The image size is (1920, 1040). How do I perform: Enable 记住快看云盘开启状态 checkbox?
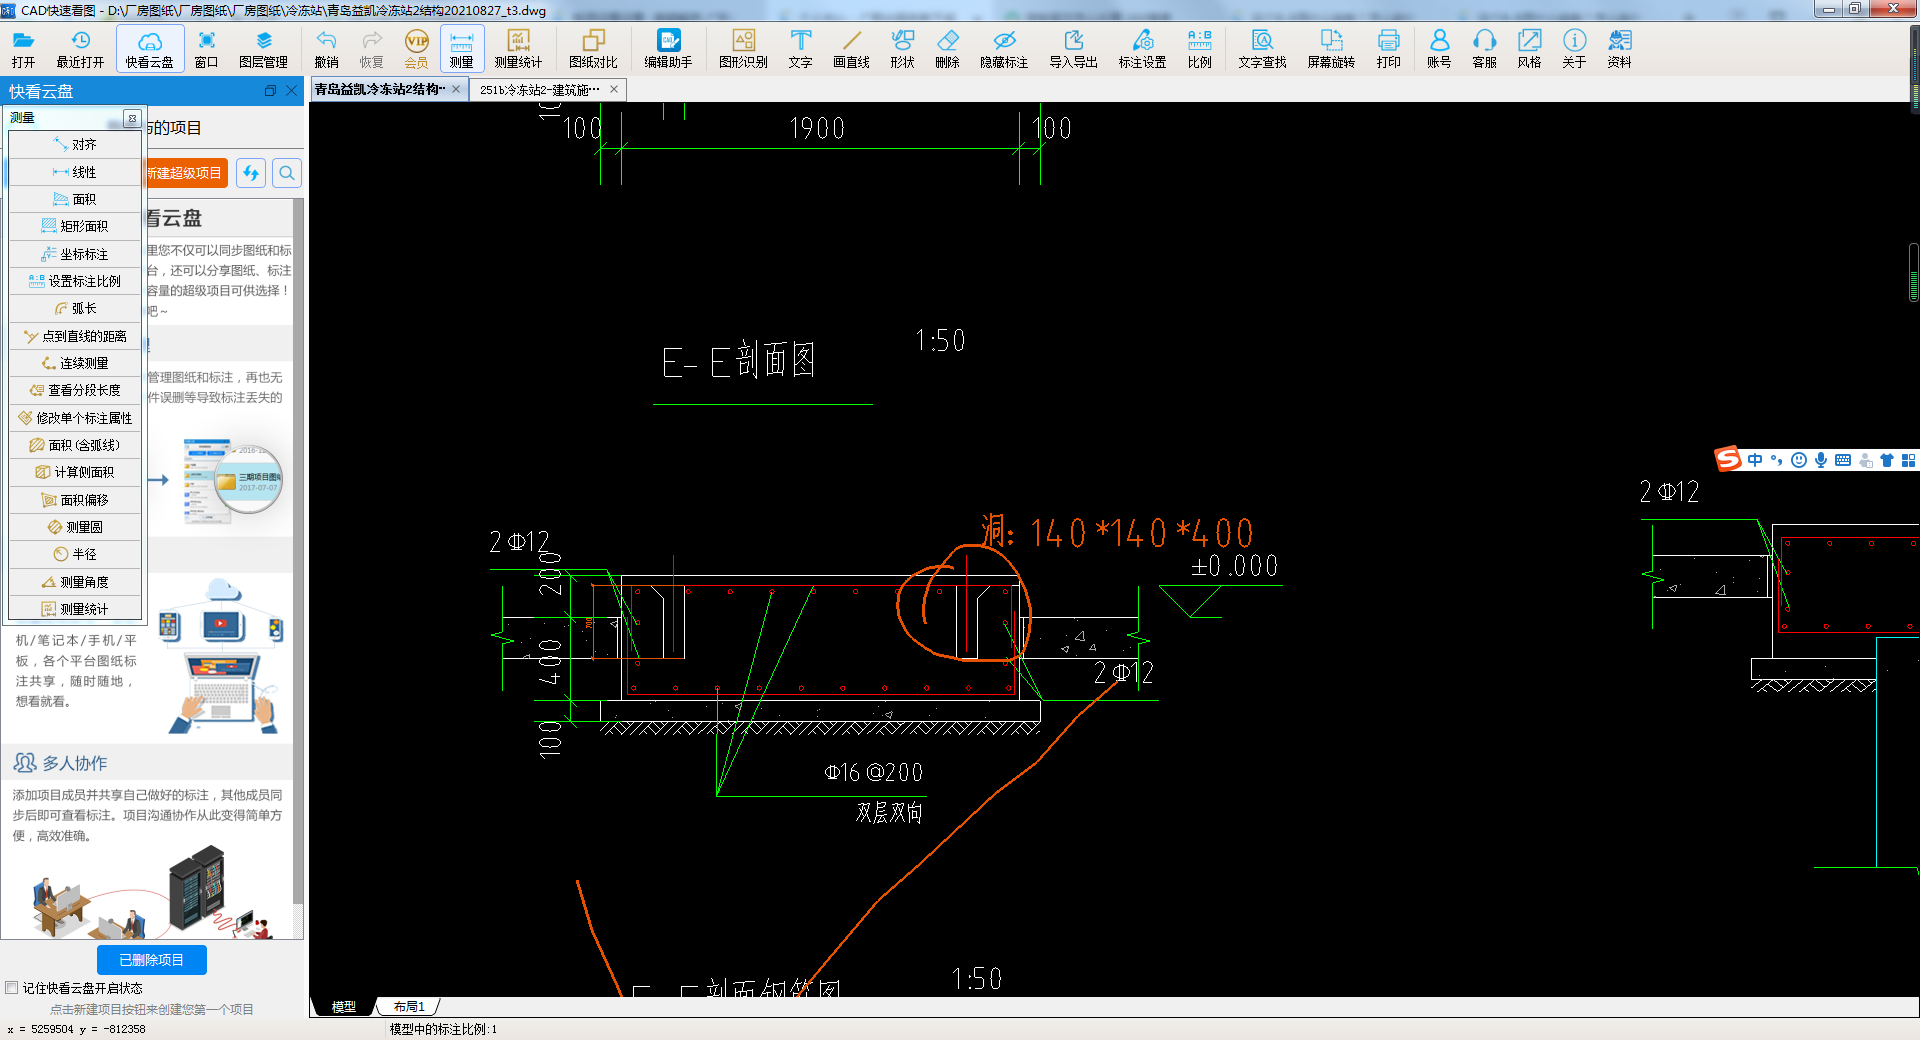coord(12,988)
